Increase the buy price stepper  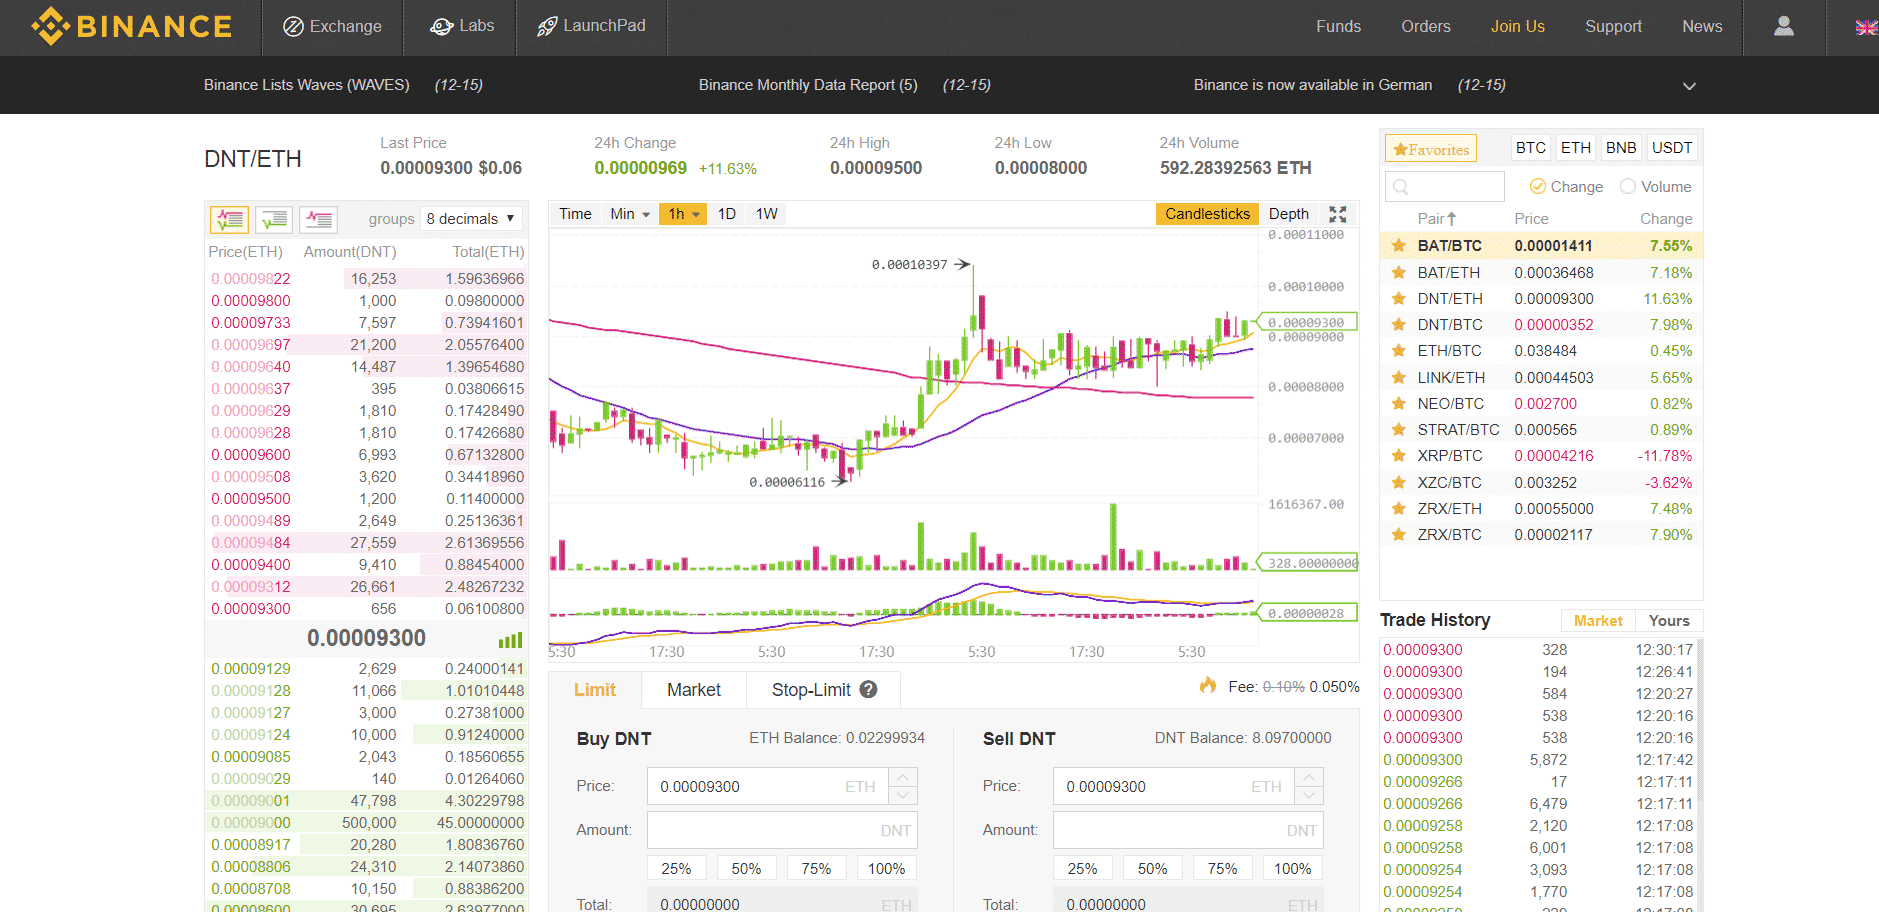(903, 777)
